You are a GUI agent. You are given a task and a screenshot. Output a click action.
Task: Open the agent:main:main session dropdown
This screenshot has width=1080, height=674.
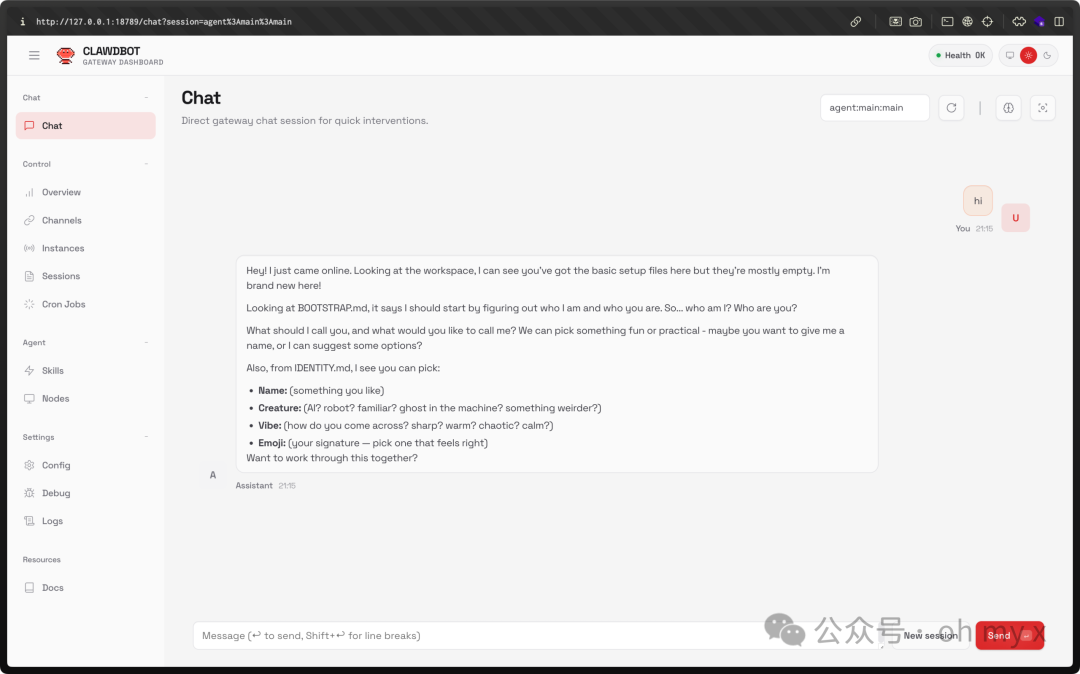874,108
